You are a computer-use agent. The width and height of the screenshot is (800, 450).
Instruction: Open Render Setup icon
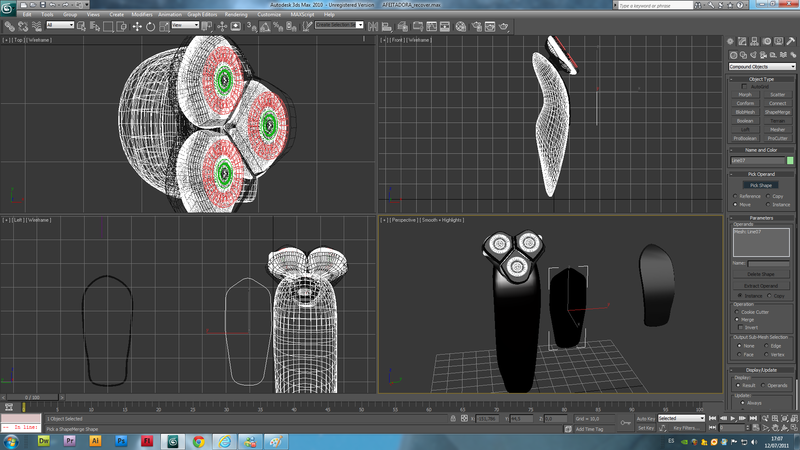tap(477, 27)
